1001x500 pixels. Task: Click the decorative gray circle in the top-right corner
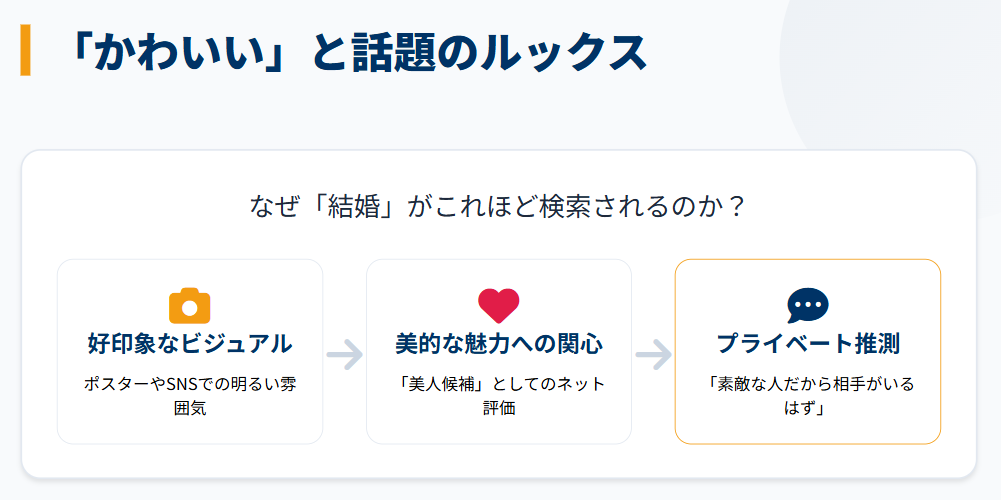[x=900, y=50]
